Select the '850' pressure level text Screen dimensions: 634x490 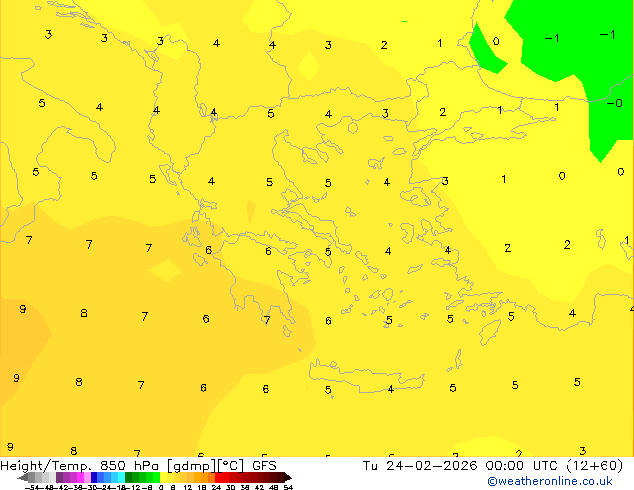pos(113,466)
